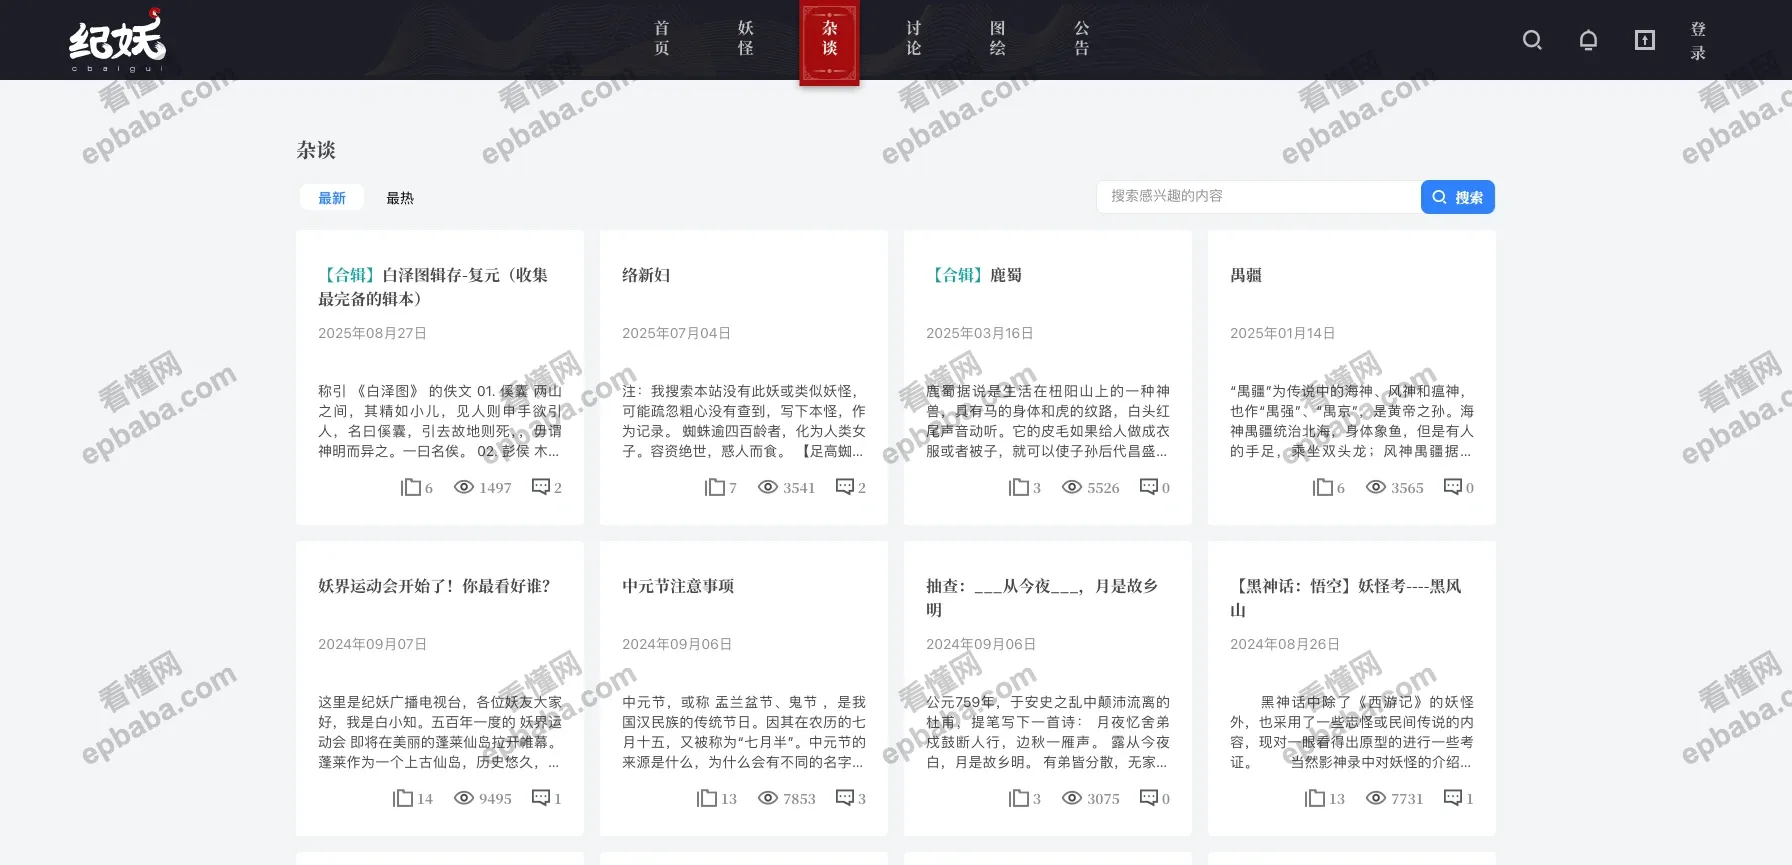Open article 【合辑】白泽图辑存-复元

pyautogui.click(x=433, y=287)
